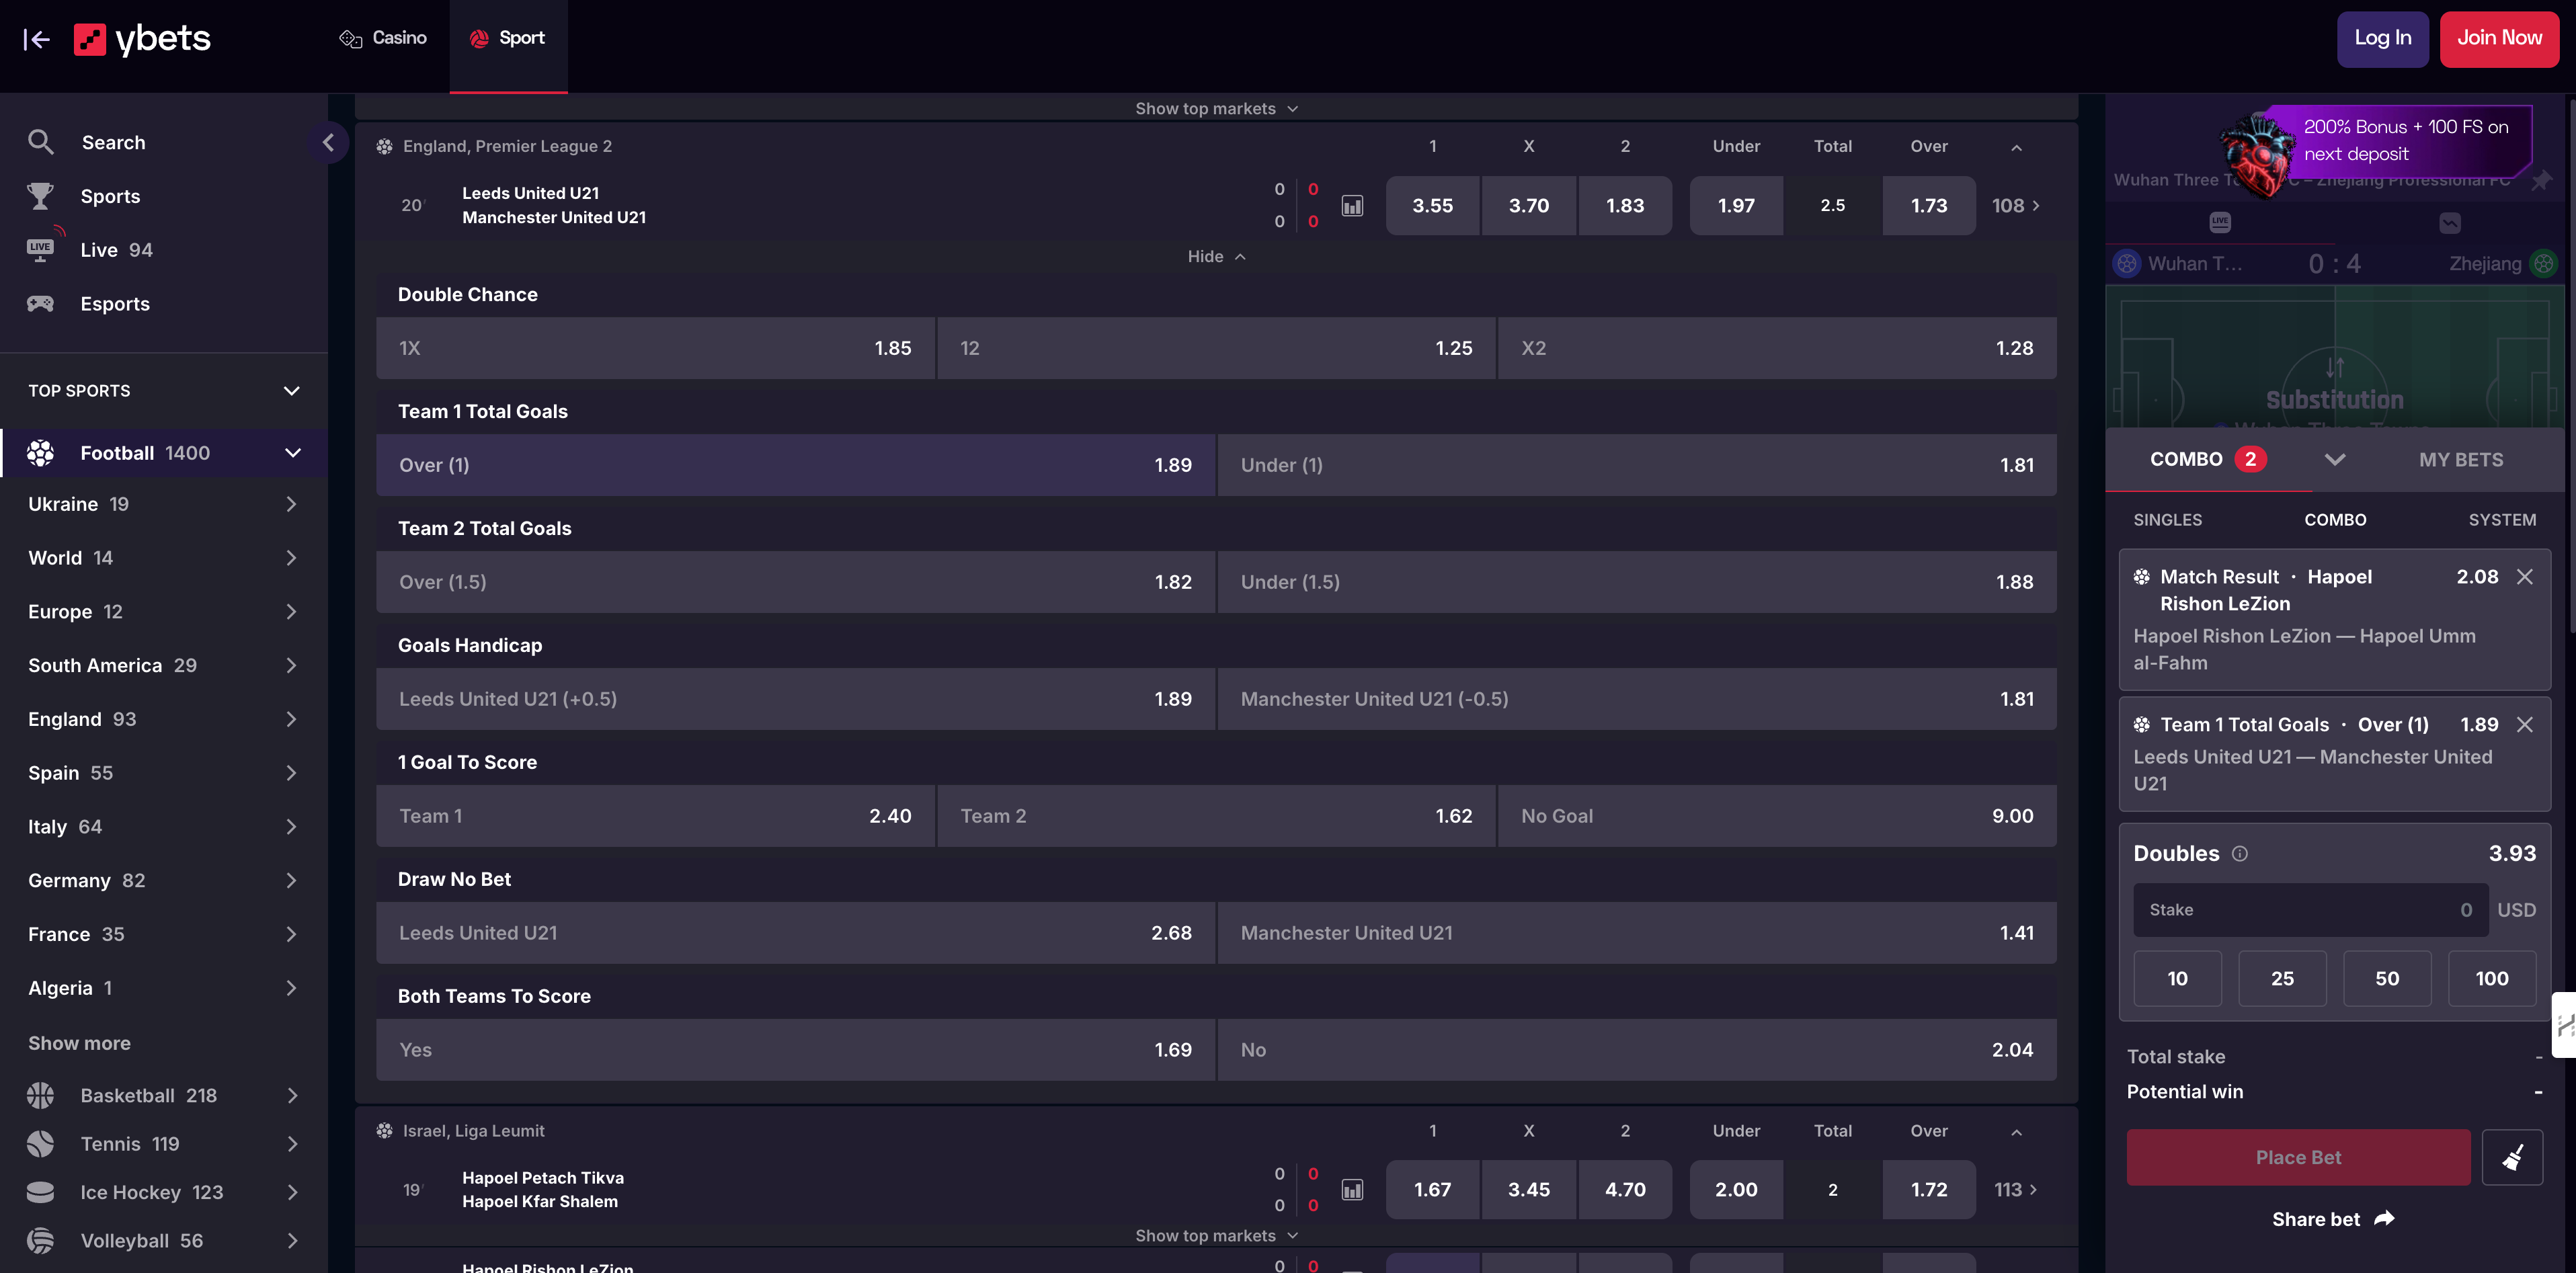Open the Casino tab

[x=383, y=38]
